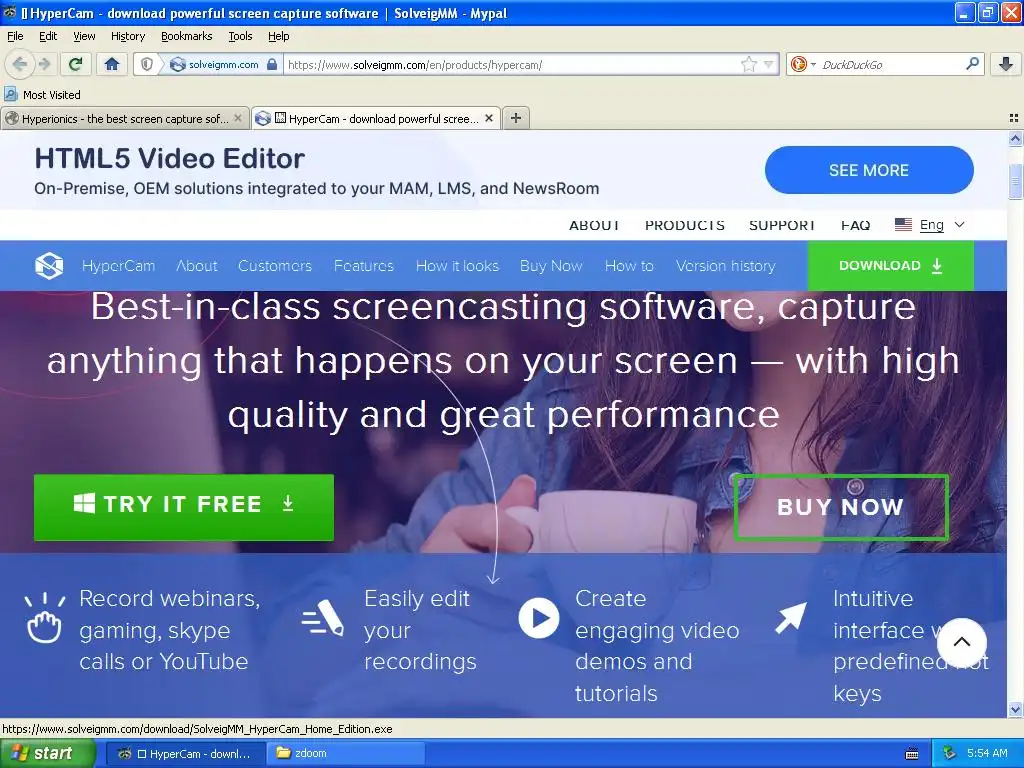Go to the Buy Now nav link
This screenshot has width=1024, height=768.
(551, 266)
